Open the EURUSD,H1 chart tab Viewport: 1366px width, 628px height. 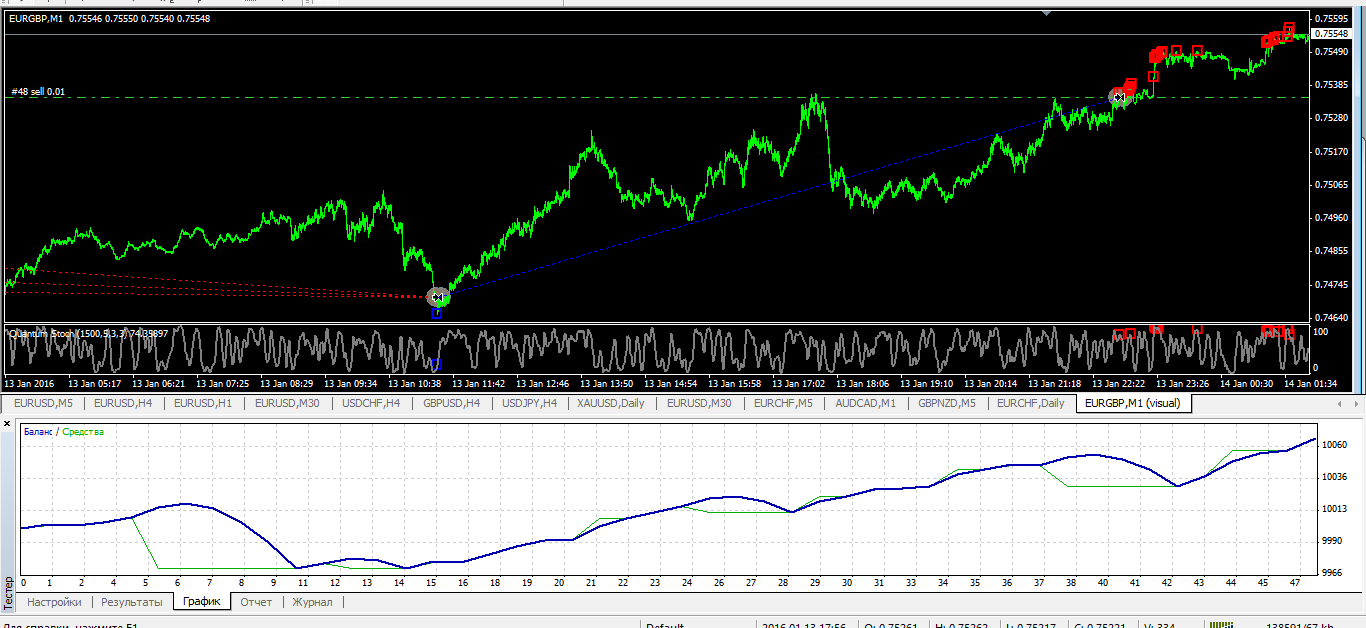(203, 403)
